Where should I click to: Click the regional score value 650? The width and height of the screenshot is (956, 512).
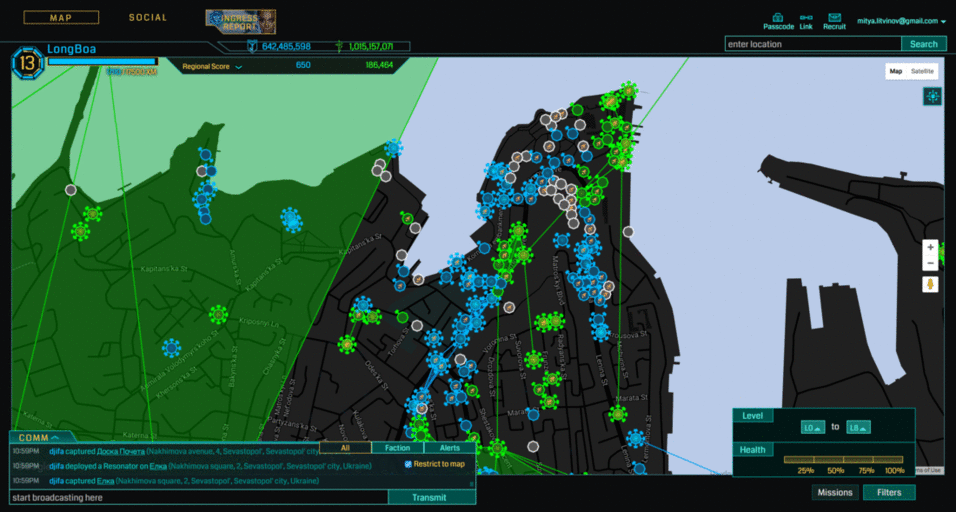pos(303,65)
